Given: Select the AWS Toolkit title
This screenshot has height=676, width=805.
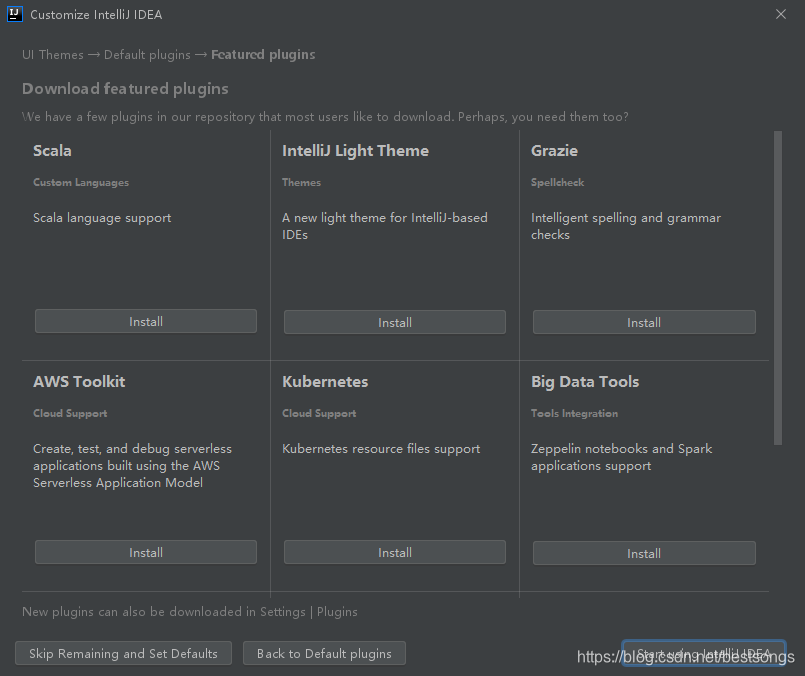Looking at the screenshot, I should 79,381.
